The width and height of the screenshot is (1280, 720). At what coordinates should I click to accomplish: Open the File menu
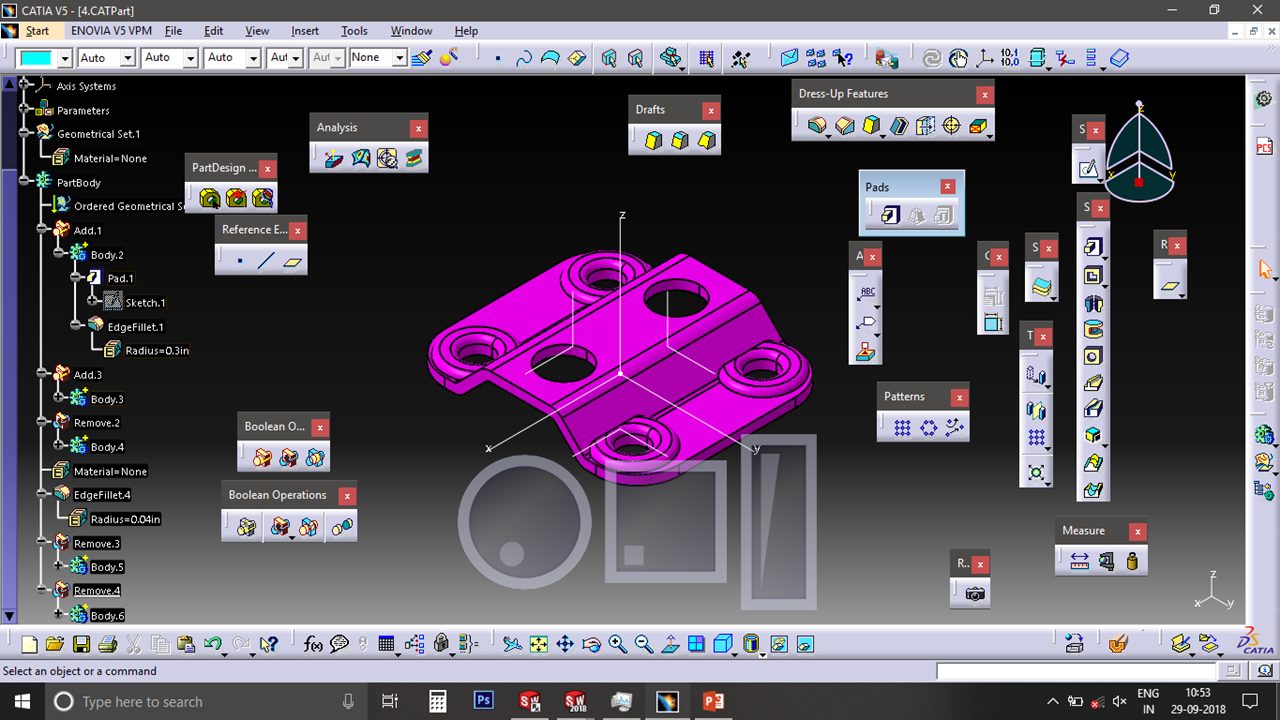click(173, 31)
